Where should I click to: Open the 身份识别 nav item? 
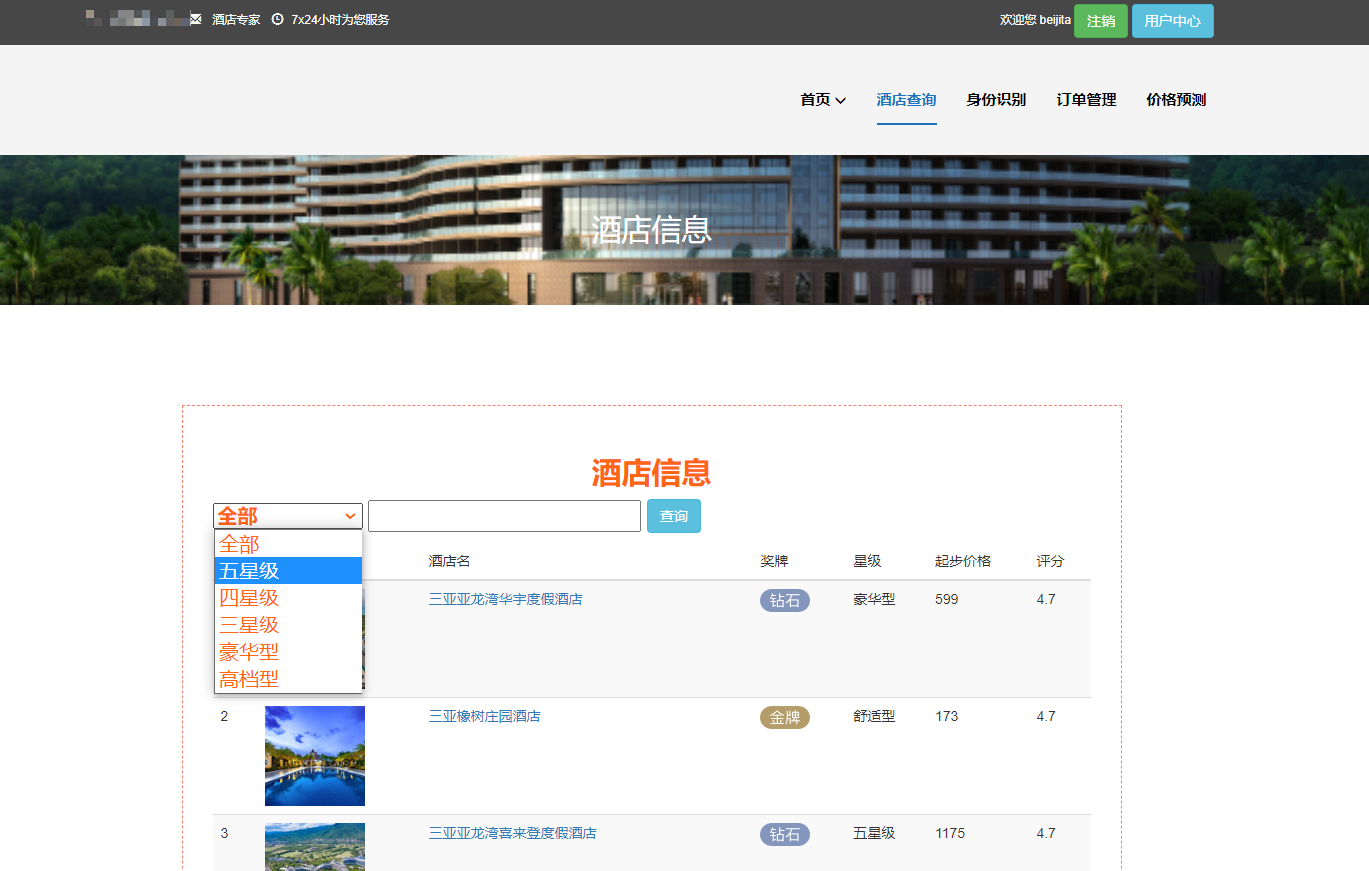point(996,100)
